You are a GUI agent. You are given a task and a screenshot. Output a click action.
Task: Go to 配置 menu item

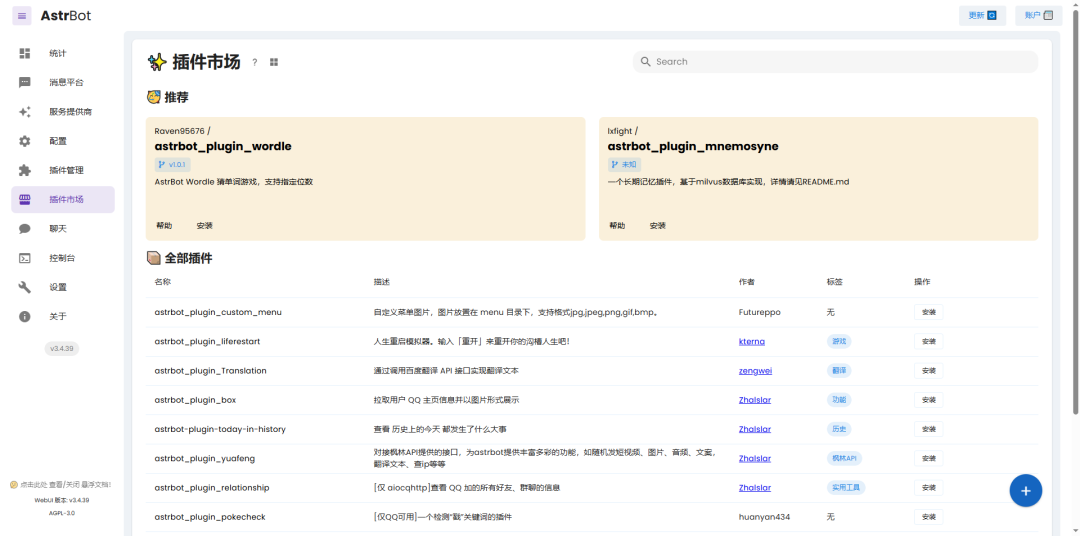63,141
